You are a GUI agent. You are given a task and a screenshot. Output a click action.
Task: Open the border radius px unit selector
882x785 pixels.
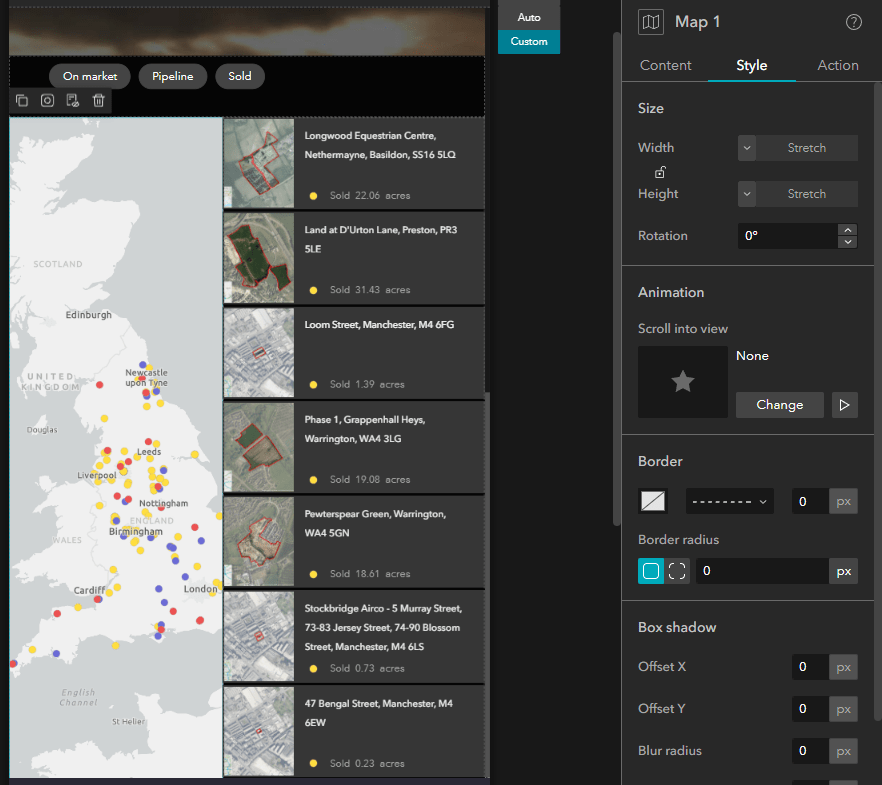[843, 571]
